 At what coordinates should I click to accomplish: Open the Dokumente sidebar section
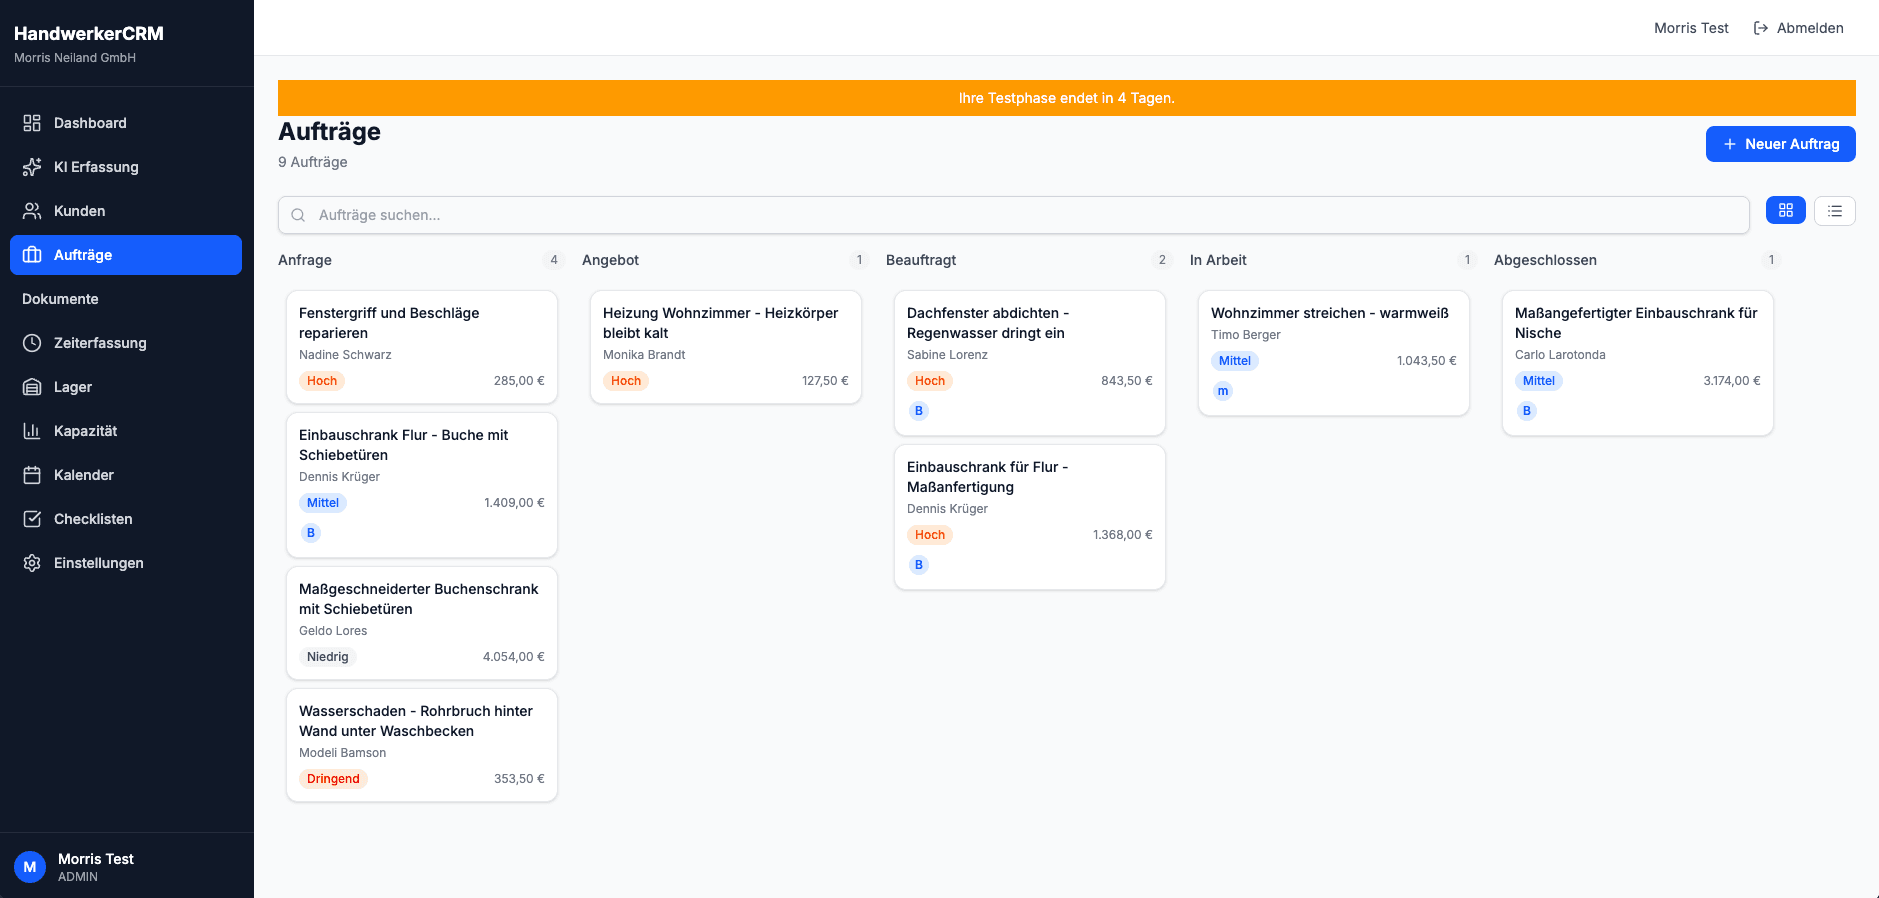(60, 299)
